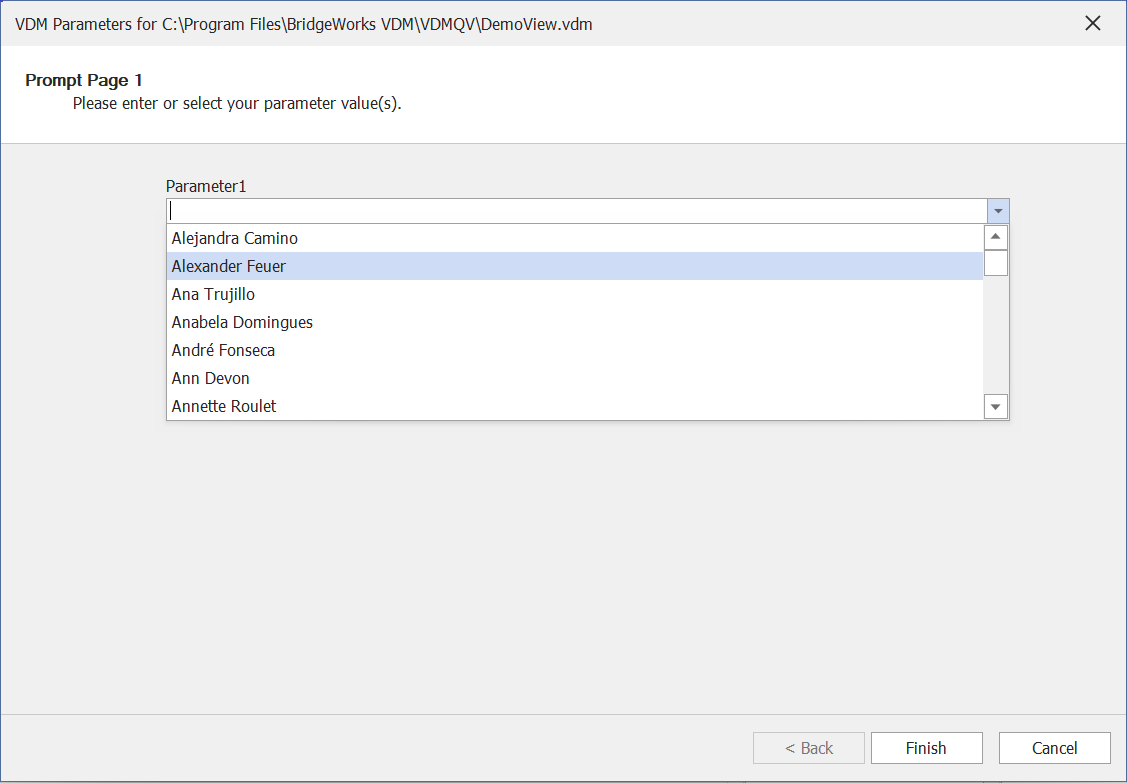Select Ann Devon in the list
The height and width of the screenshot is (783, 1127).
[575, 378]
